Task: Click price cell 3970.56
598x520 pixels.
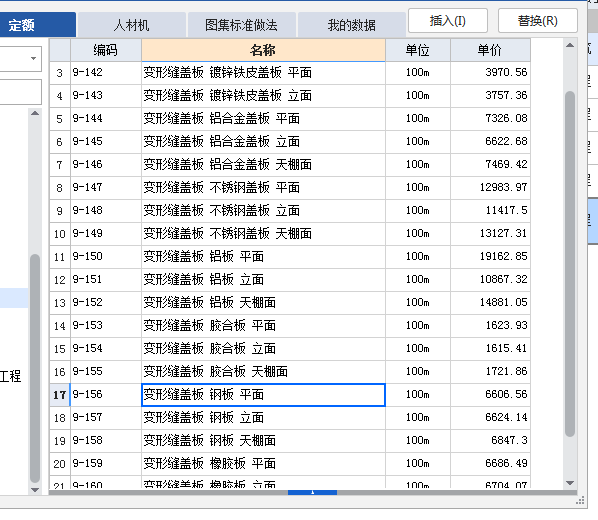Action: (x=490, y=72)
